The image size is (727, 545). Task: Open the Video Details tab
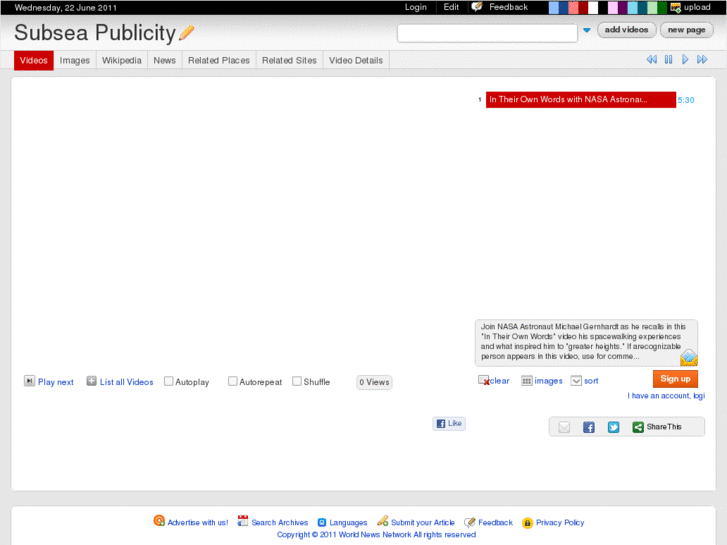[x=356, y=60]
